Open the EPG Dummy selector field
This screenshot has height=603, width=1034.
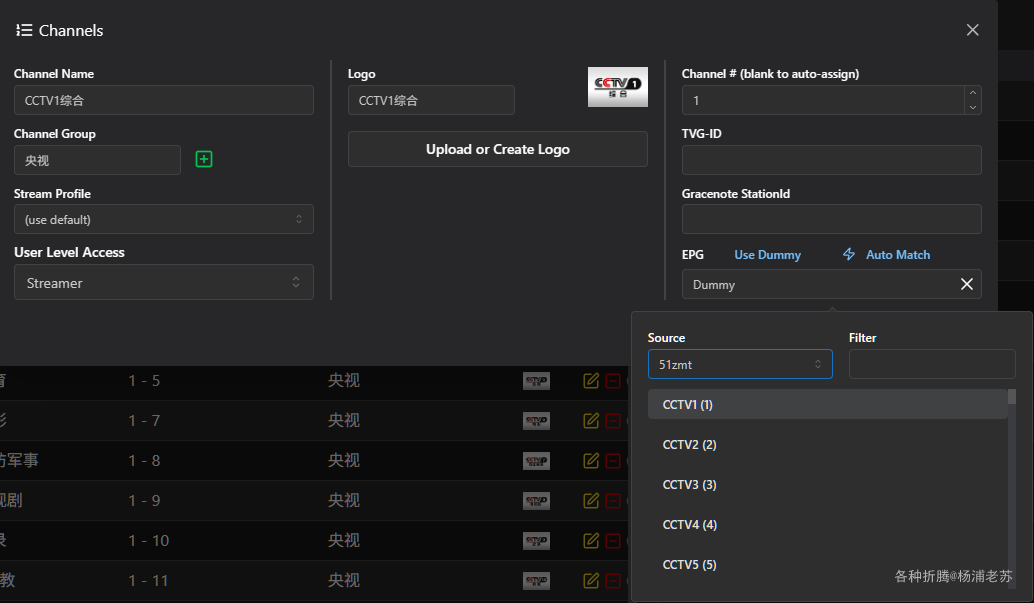(x=832, y=284)
